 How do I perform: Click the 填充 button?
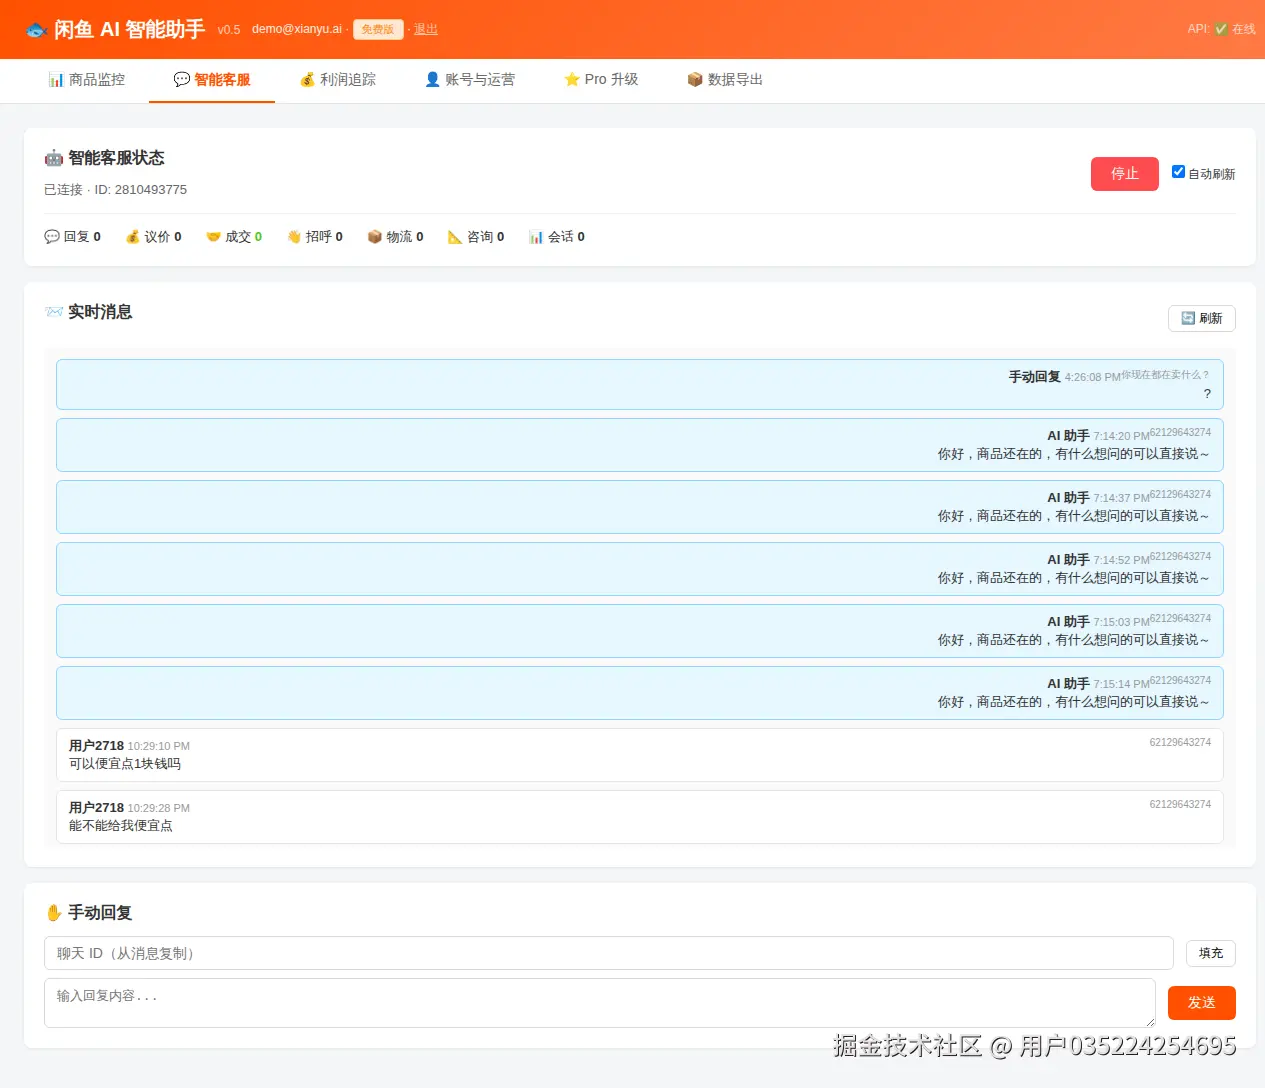click(1211, 954)
